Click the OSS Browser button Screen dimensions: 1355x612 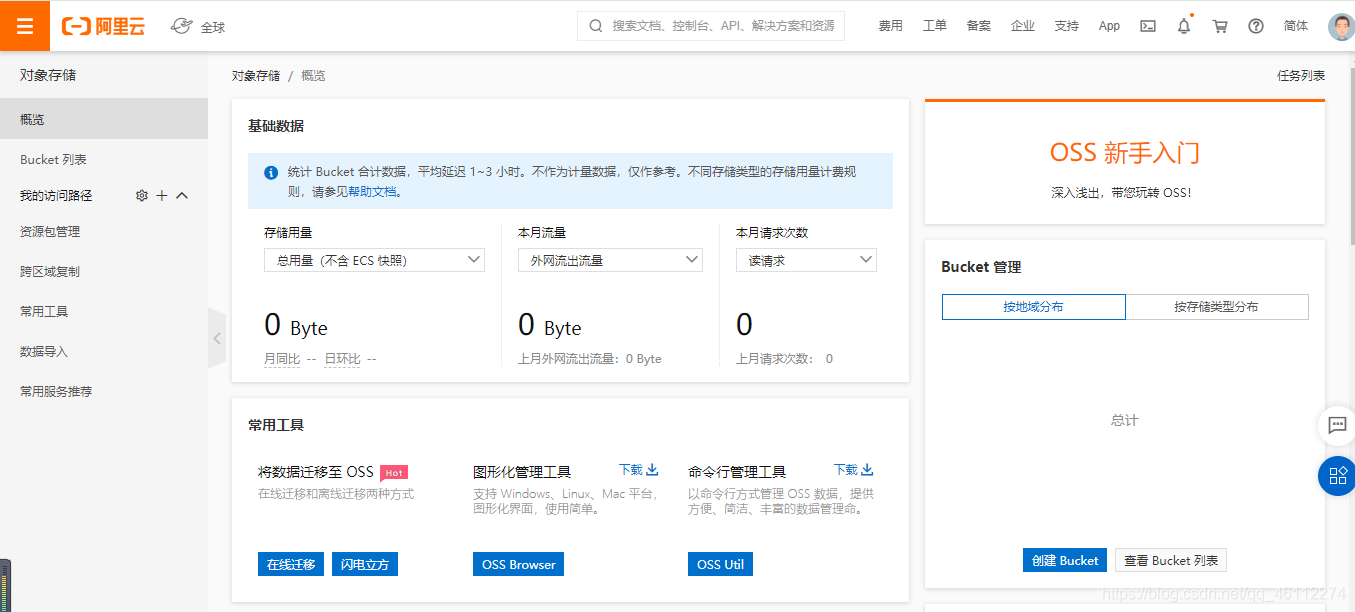click(518, 564)
